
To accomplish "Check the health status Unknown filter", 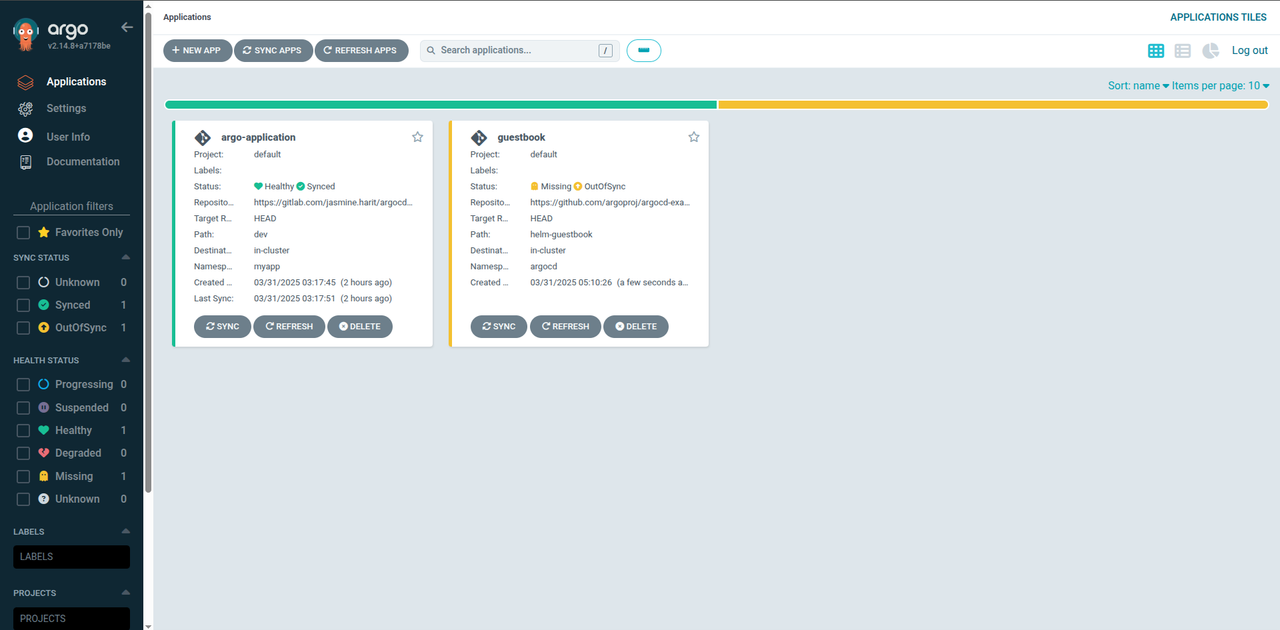I will (x=23, y=499).
